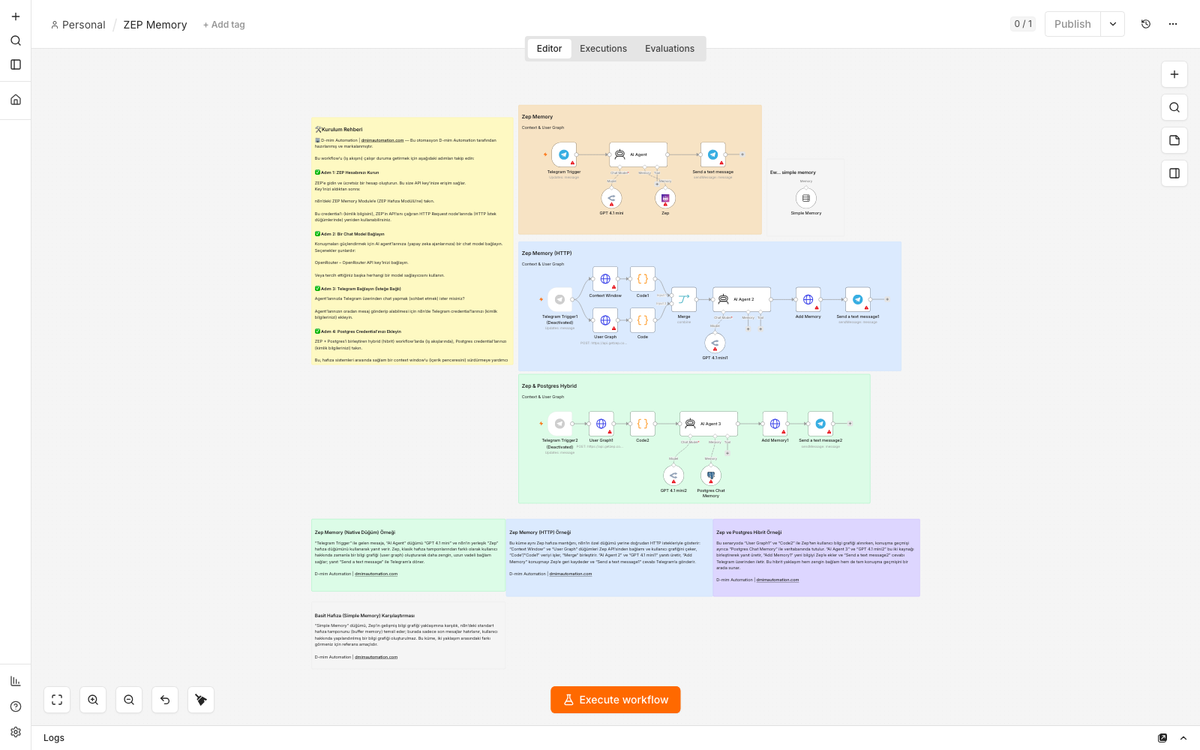Click the Logs panel title
Screen dimensions: 1200x750
[x=55, y=738]
